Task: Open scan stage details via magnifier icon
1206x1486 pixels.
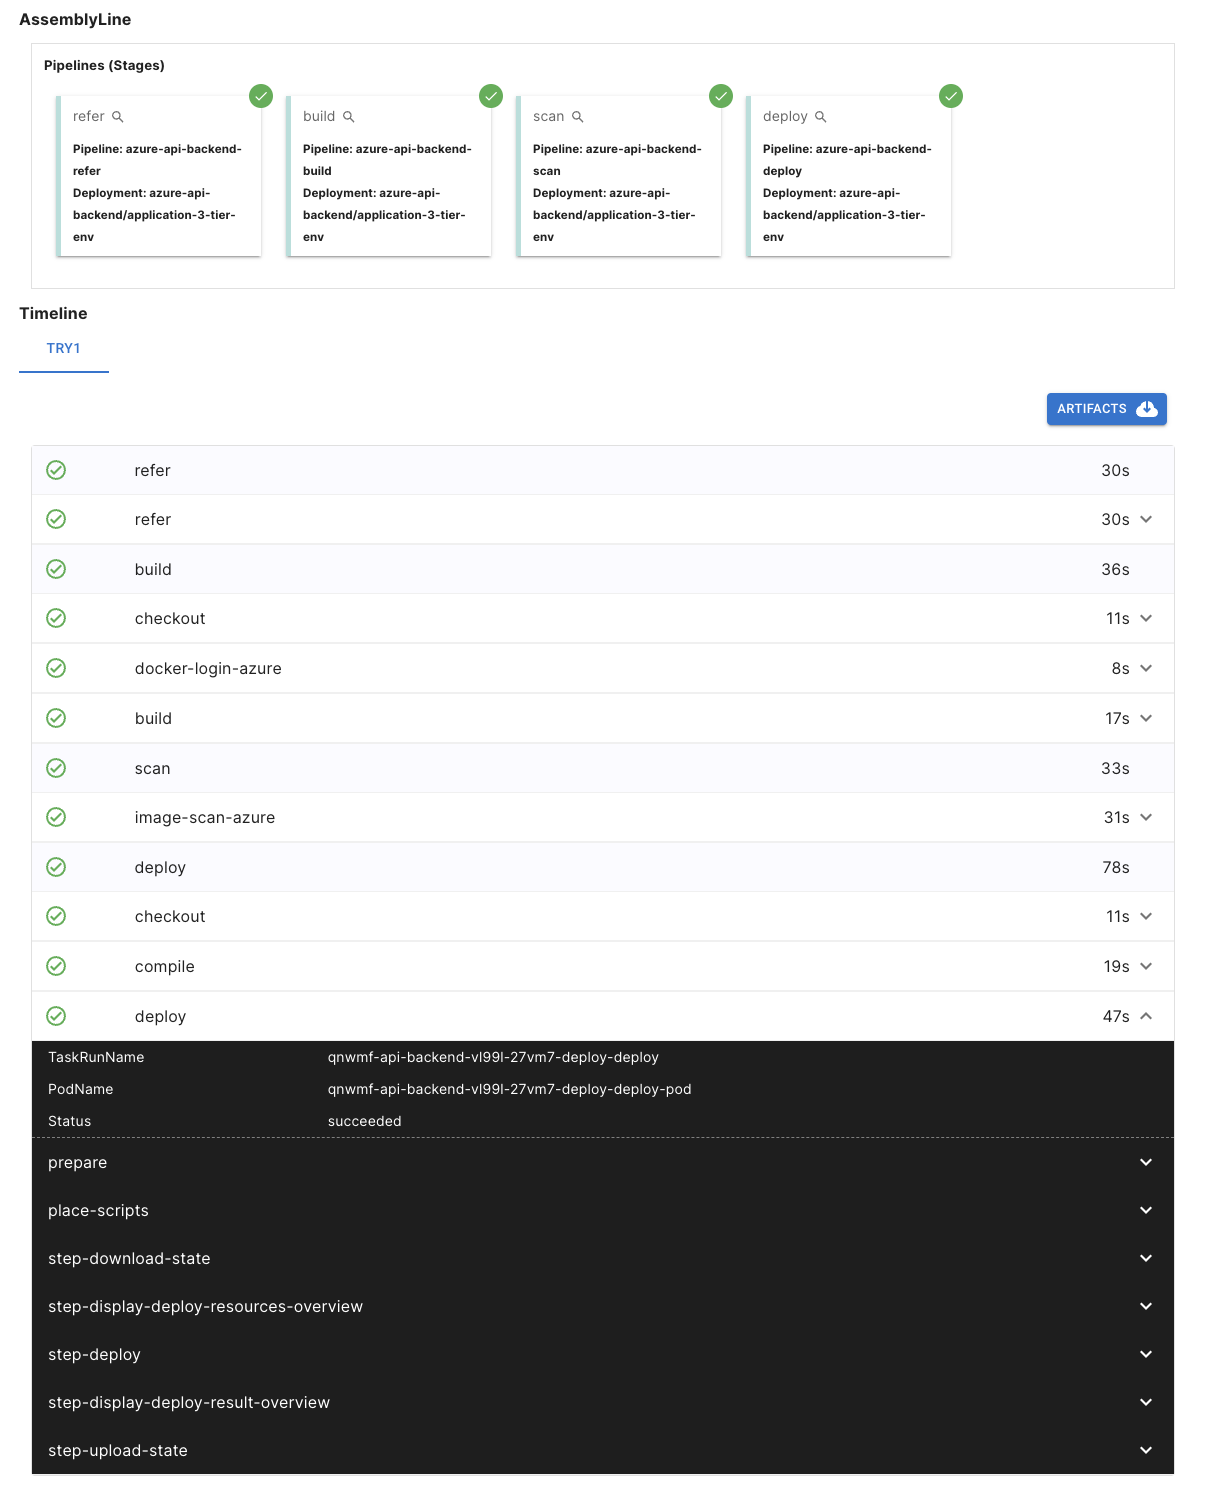Action: [578, 117]
